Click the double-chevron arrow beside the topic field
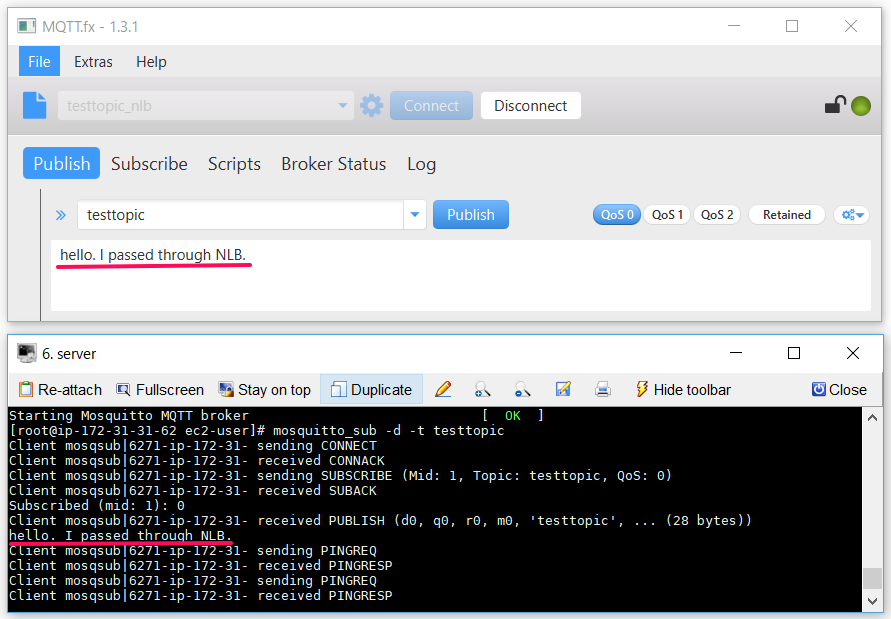891x619 pixels. [61, 215]
